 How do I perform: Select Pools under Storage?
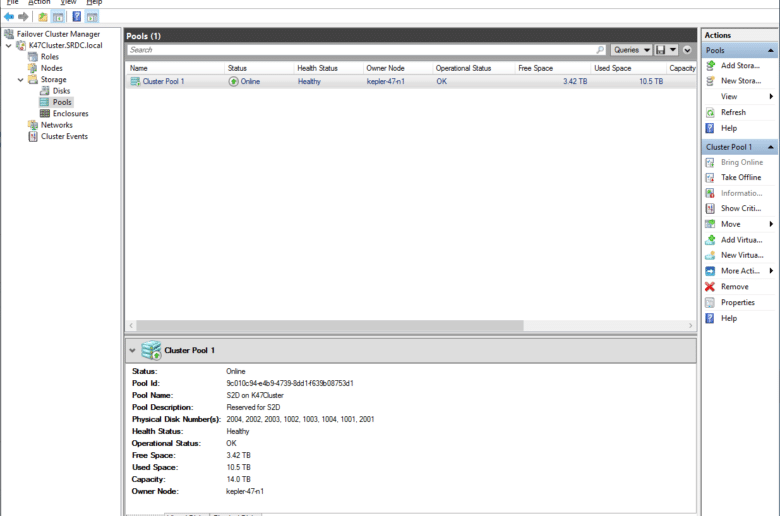point(62,102)
